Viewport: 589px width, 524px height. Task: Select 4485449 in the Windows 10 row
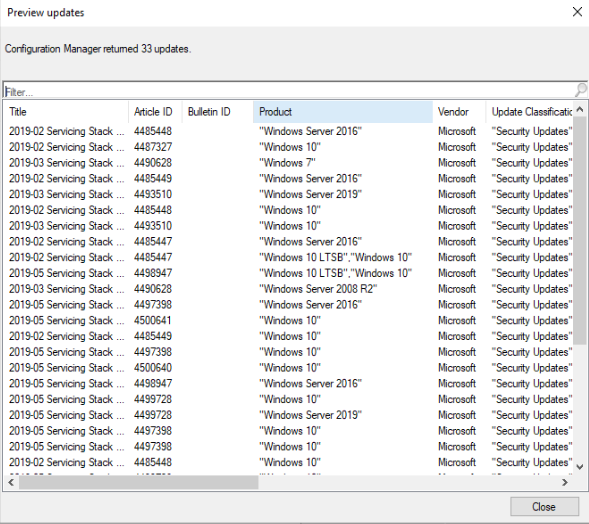pos(153,336)
